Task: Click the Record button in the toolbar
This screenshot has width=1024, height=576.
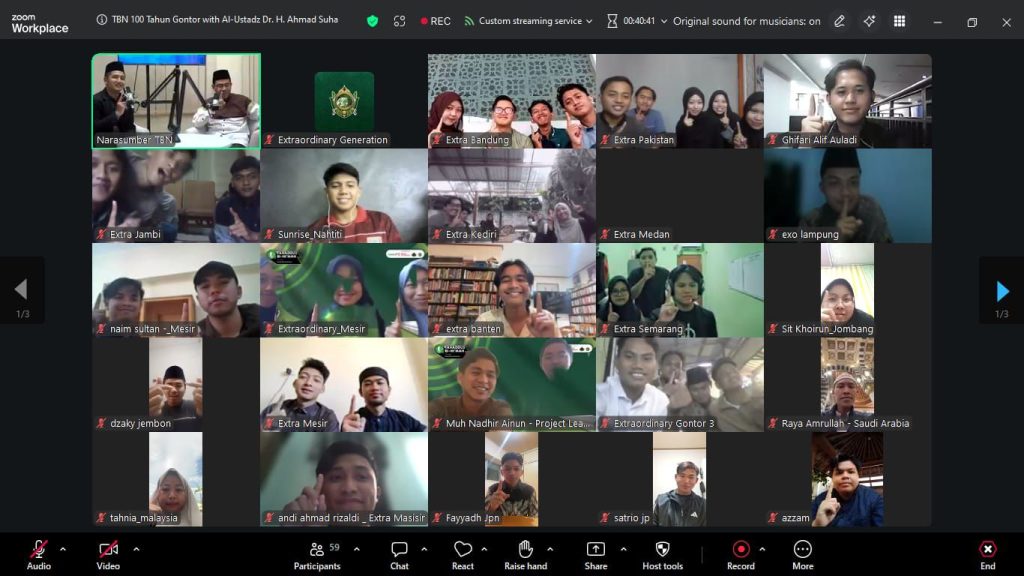Action: pos(741,553)
